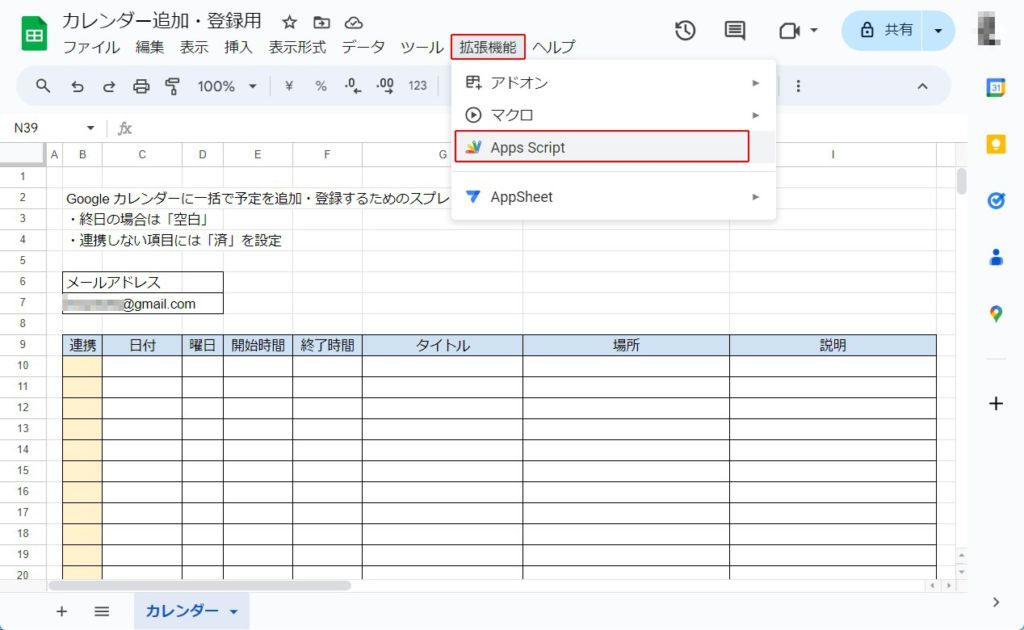Star this spreadsheet document
The image size is (1024, 630).
[289, 22]
